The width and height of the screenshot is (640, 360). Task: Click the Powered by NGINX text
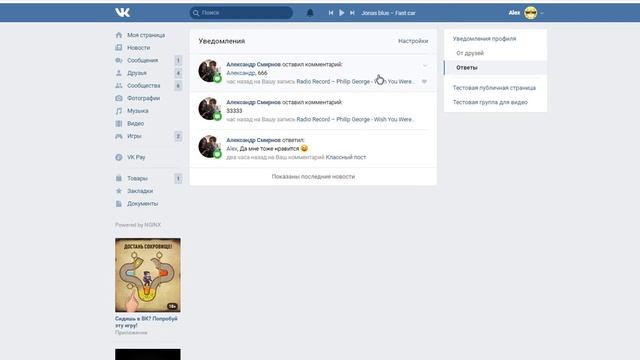click(138, 225)
